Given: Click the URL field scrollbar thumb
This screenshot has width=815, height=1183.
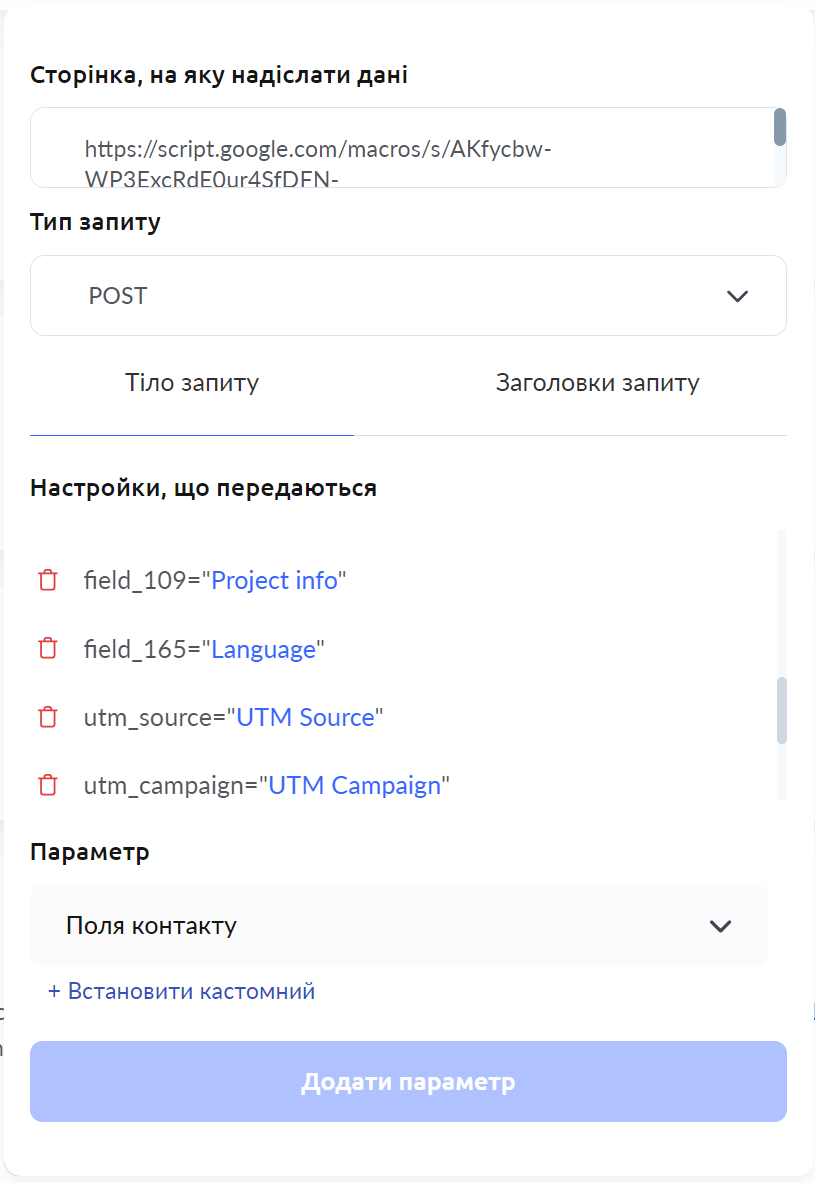Looking at the screenshot, I should (780, 127).
